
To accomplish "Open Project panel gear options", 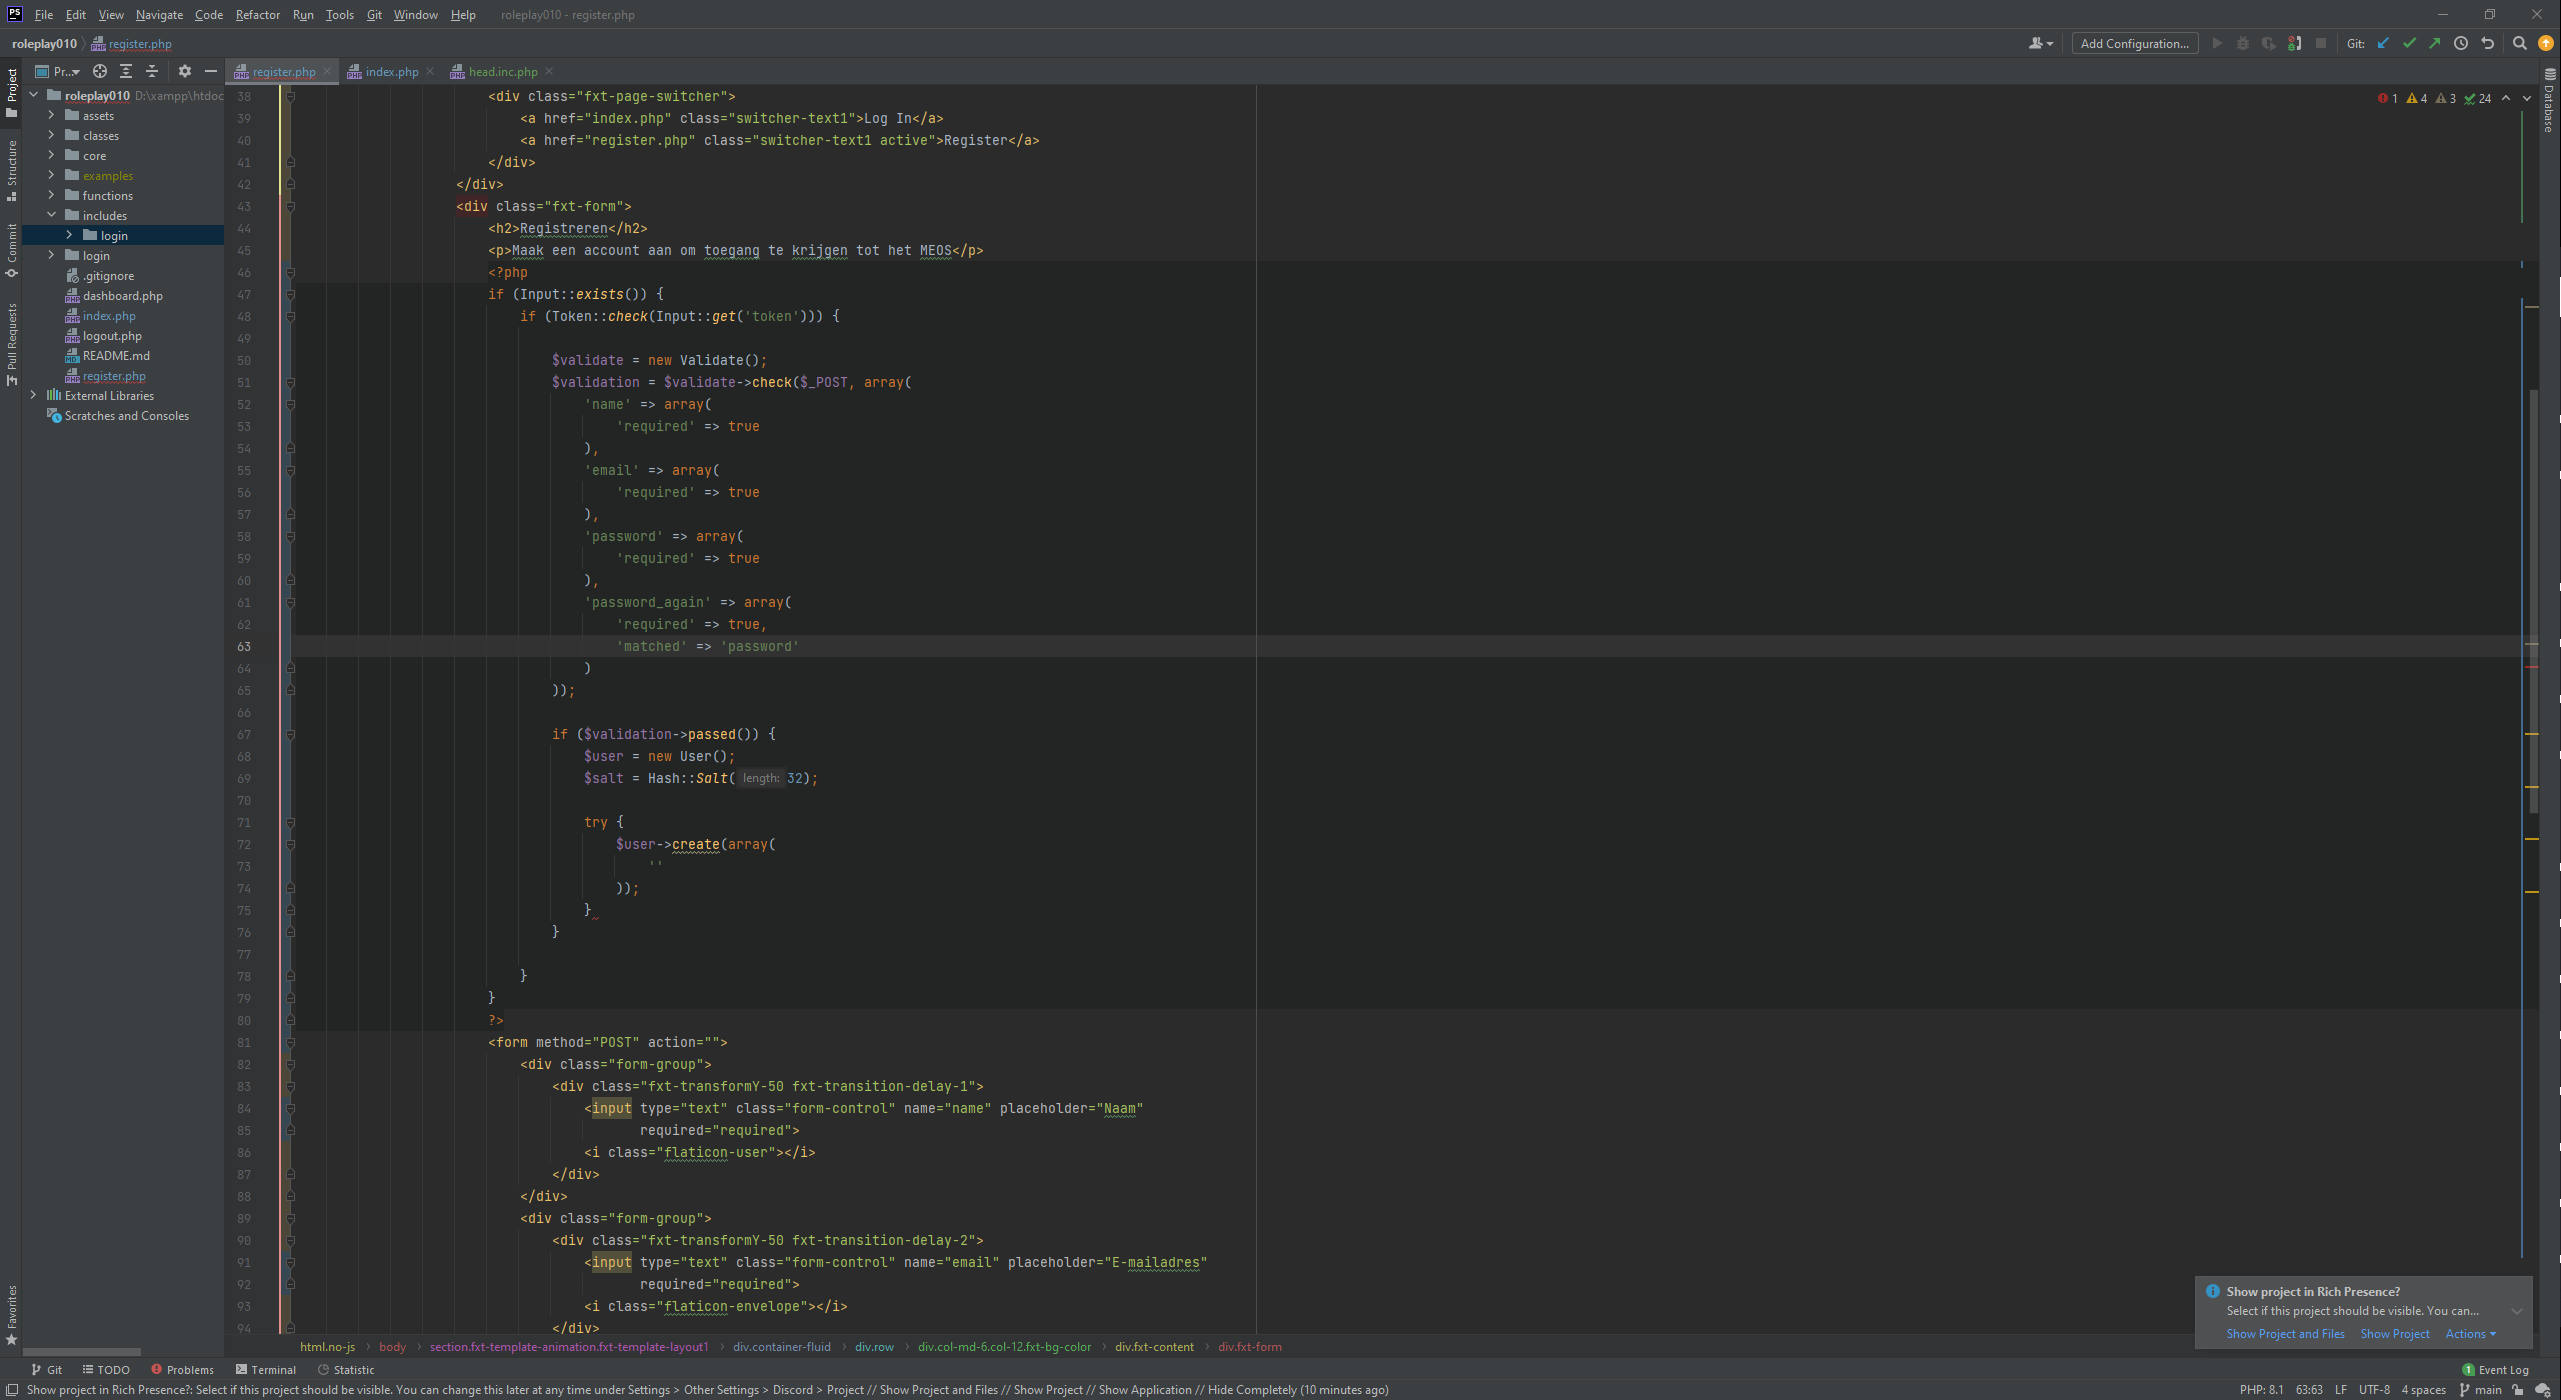I will [184, 71].
